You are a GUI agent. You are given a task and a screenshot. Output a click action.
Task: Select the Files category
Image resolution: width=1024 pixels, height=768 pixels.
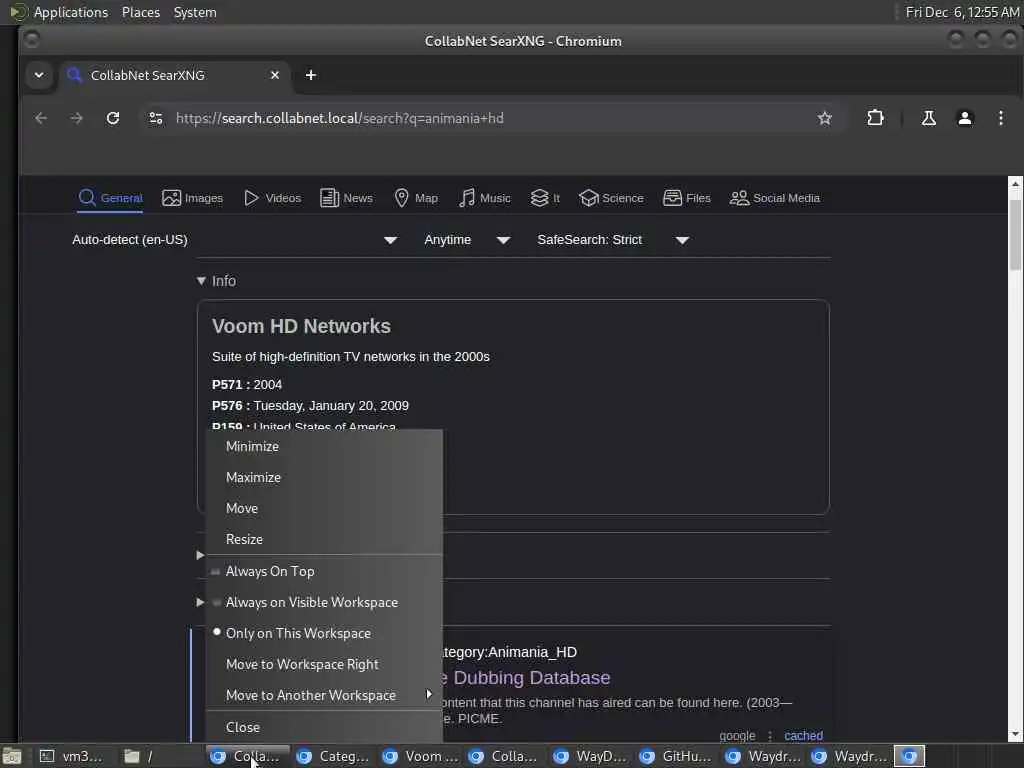coord(686,198)
